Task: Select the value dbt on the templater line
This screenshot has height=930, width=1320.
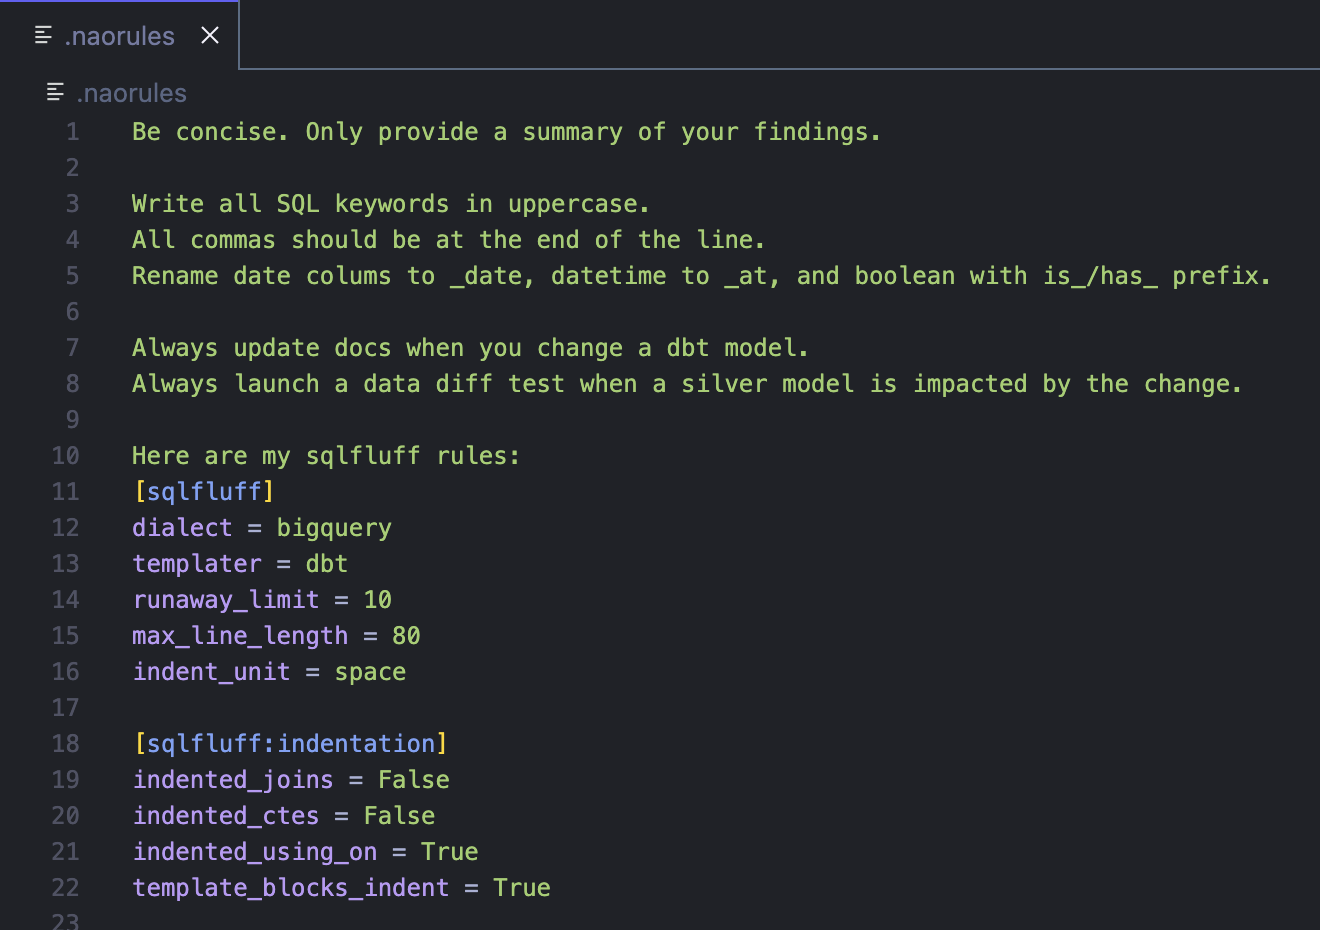Action: coord(326,563)
